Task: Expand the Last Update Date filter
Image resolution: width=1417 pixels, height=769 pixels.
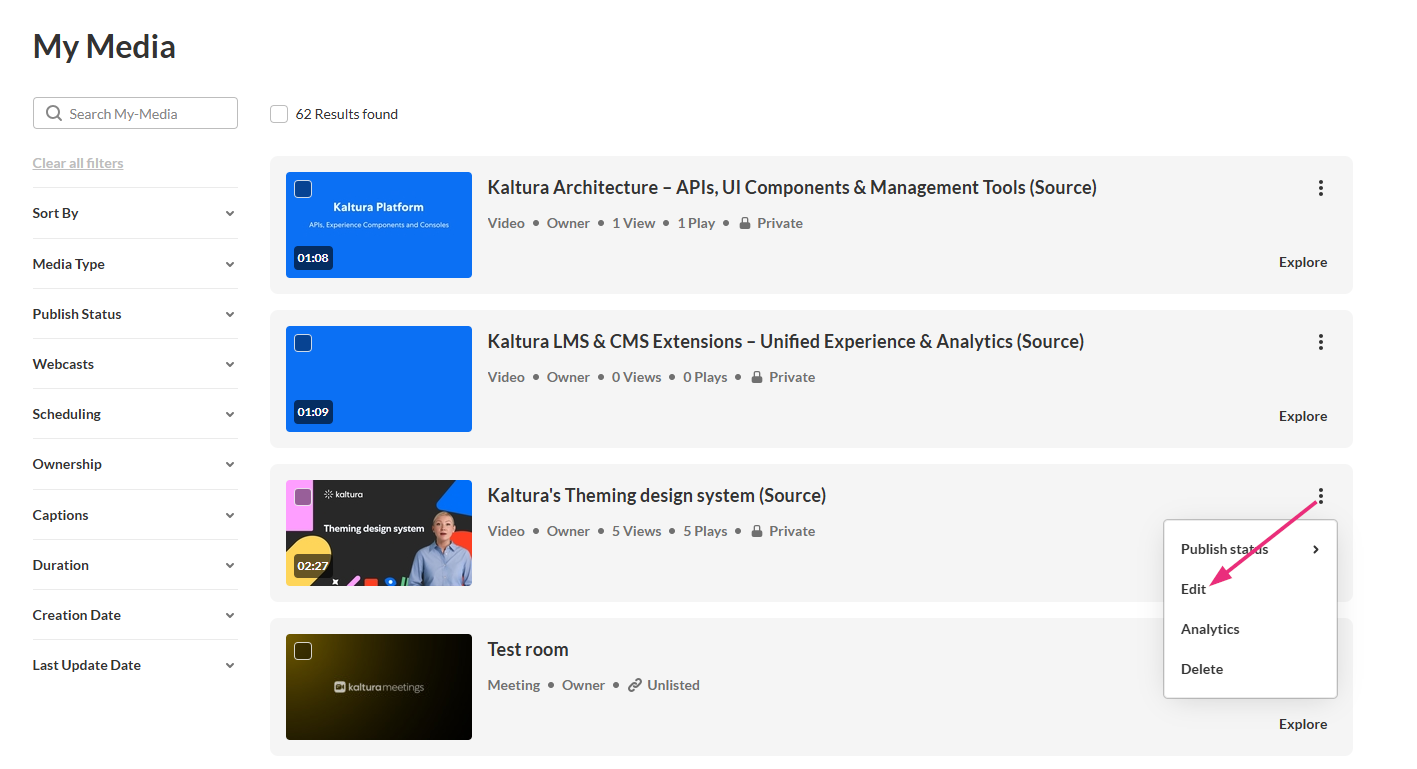Action: pos(135,665)
